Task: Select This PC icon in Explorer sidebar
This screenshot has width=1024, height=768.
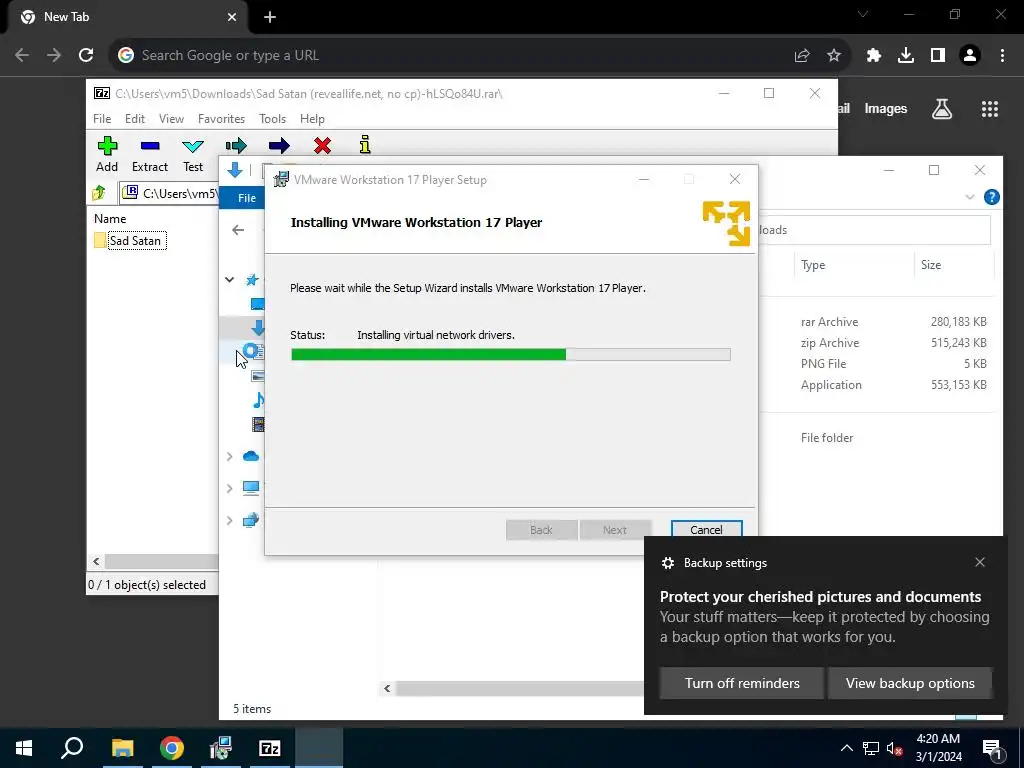Action: [251, 488]
